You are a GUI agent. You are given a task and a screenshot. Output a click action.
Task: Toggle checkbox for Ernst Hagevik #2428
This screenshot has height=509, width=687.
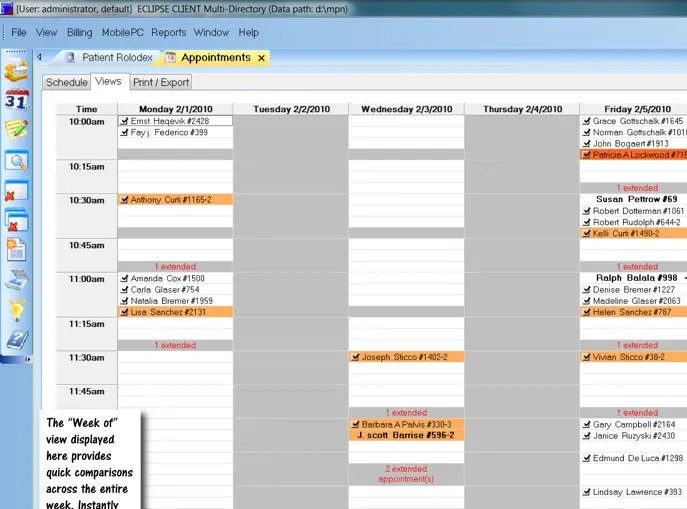click(x=124, y=121)
